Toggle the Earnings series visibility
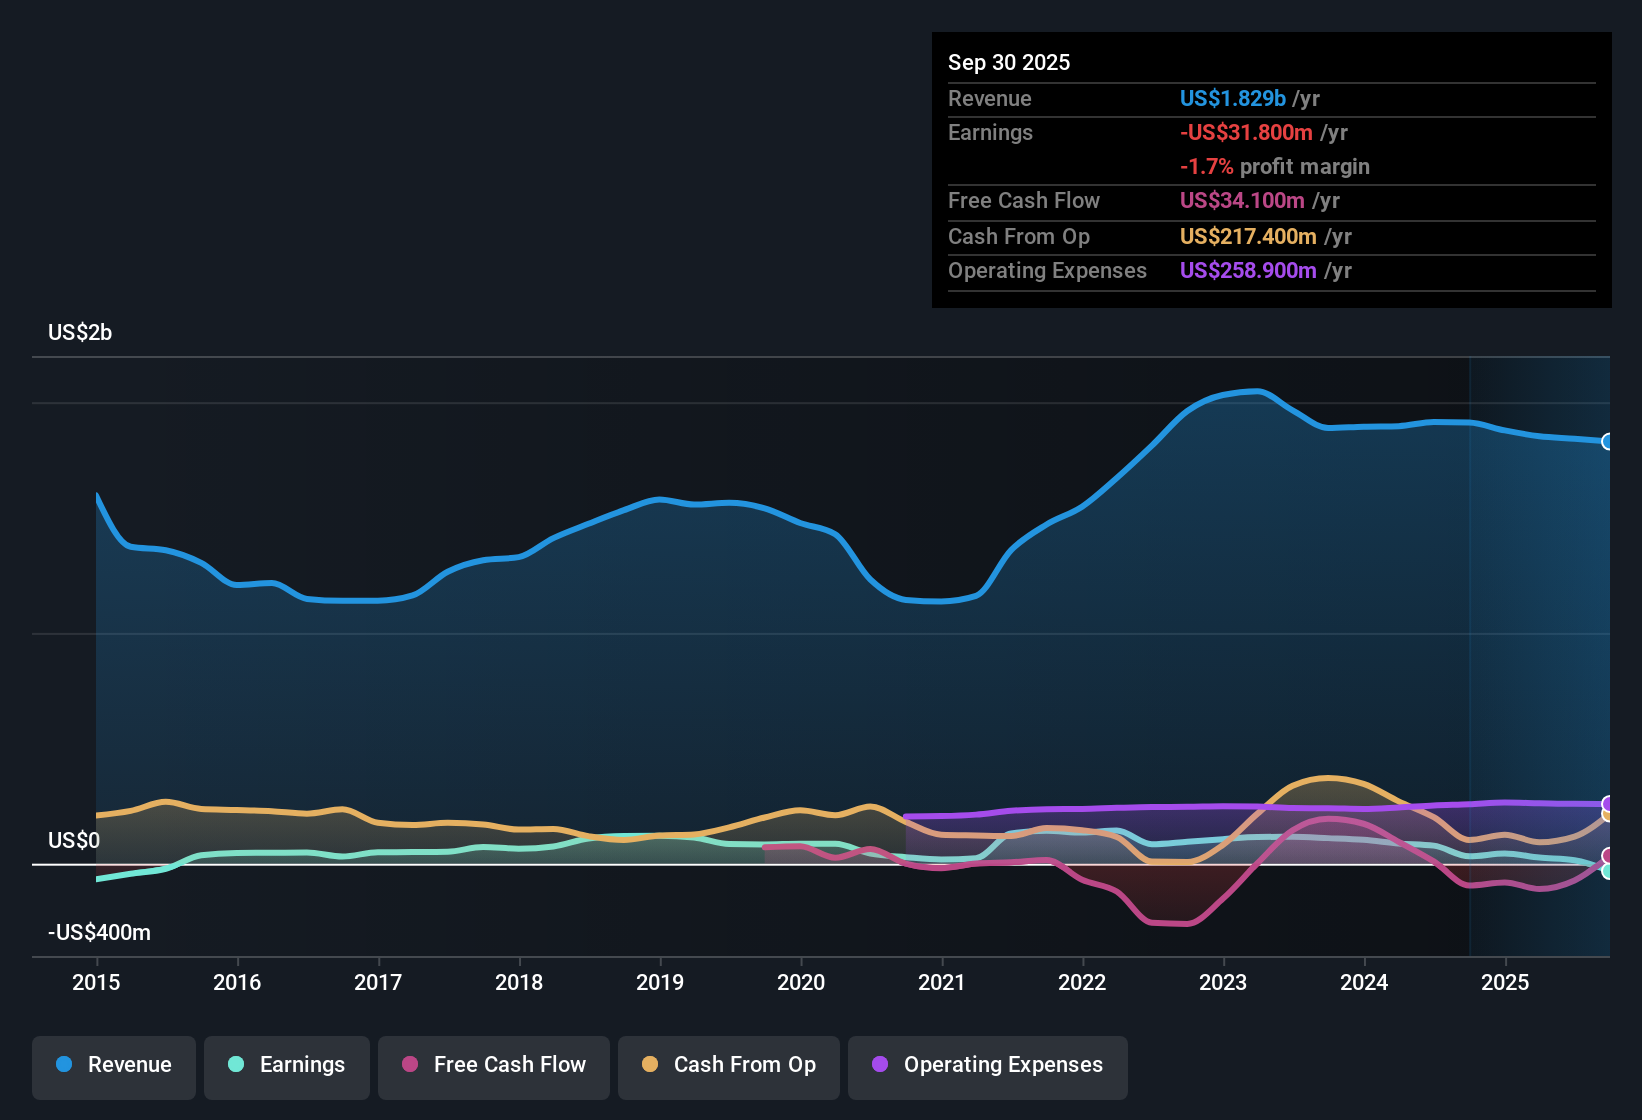 [286, 1065]
